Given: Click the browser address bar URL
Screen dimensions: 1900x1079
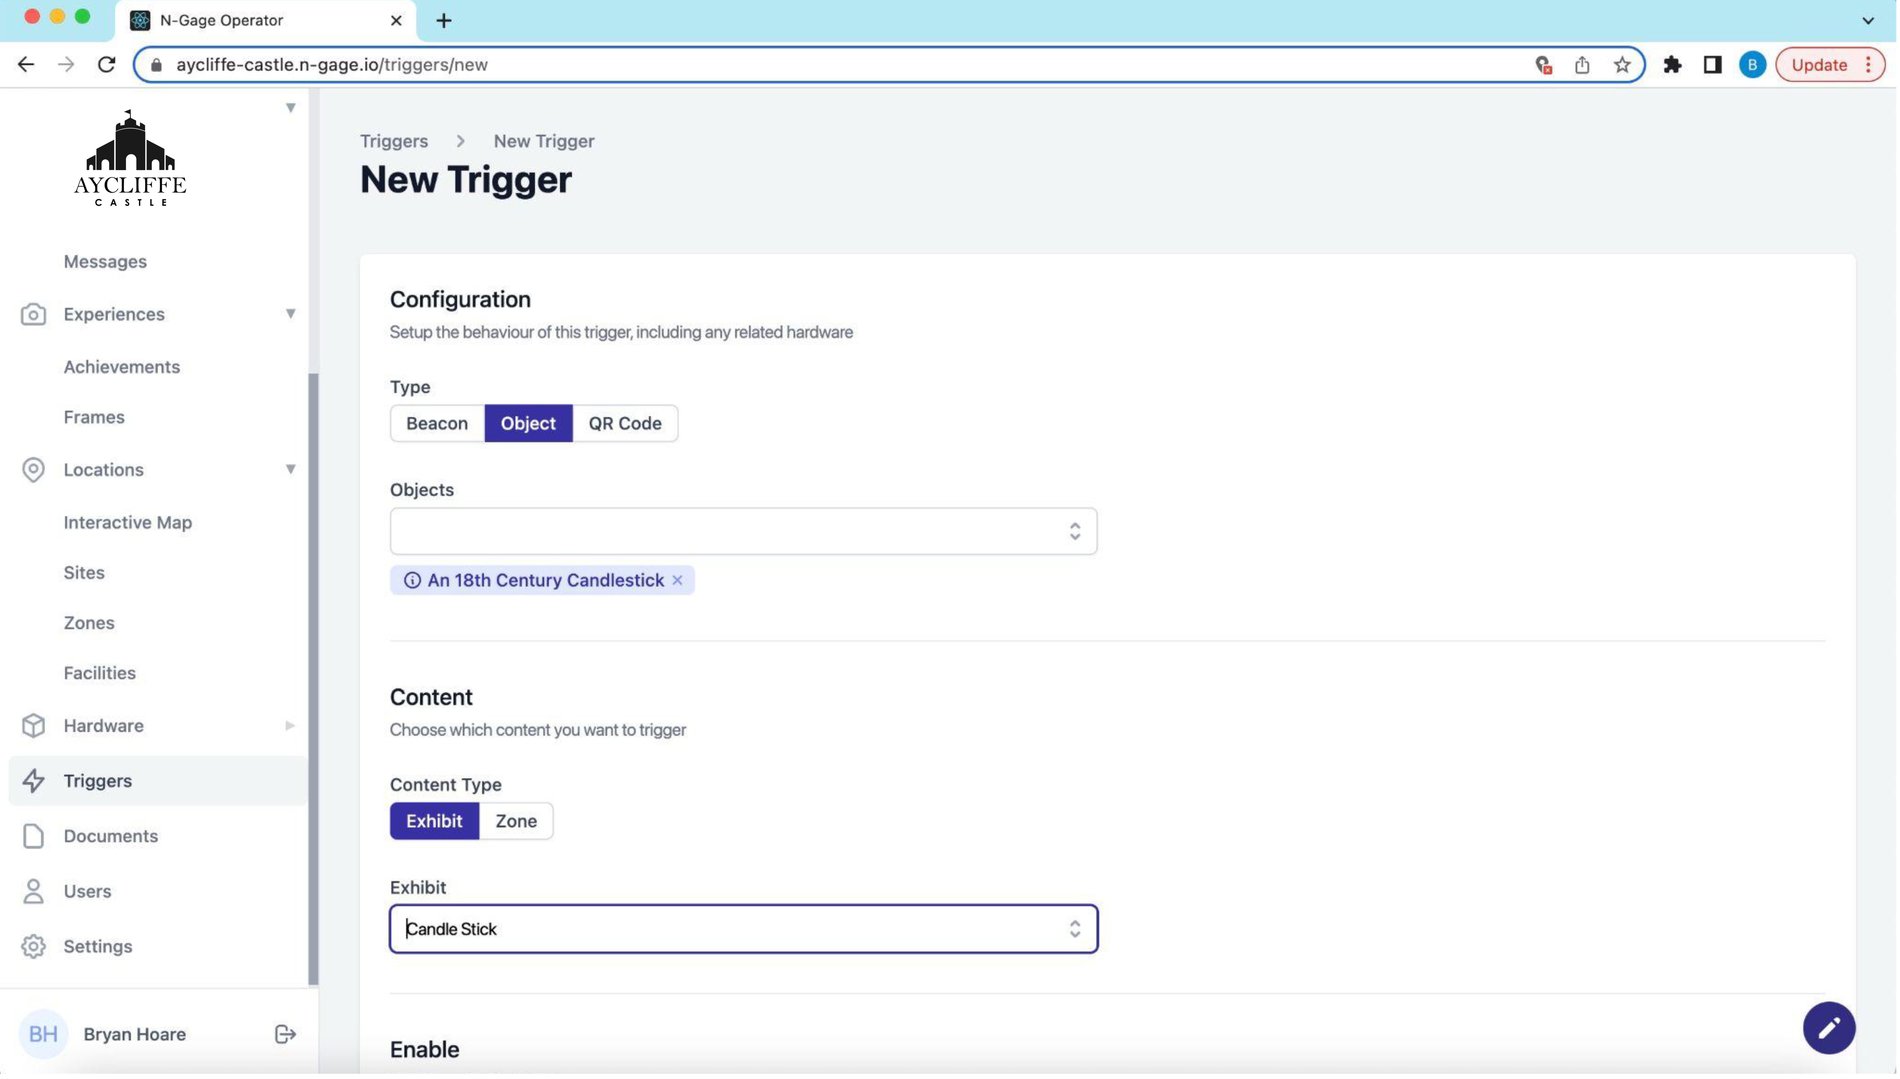Looking at the screenshot, I should [x=332, y=65].
